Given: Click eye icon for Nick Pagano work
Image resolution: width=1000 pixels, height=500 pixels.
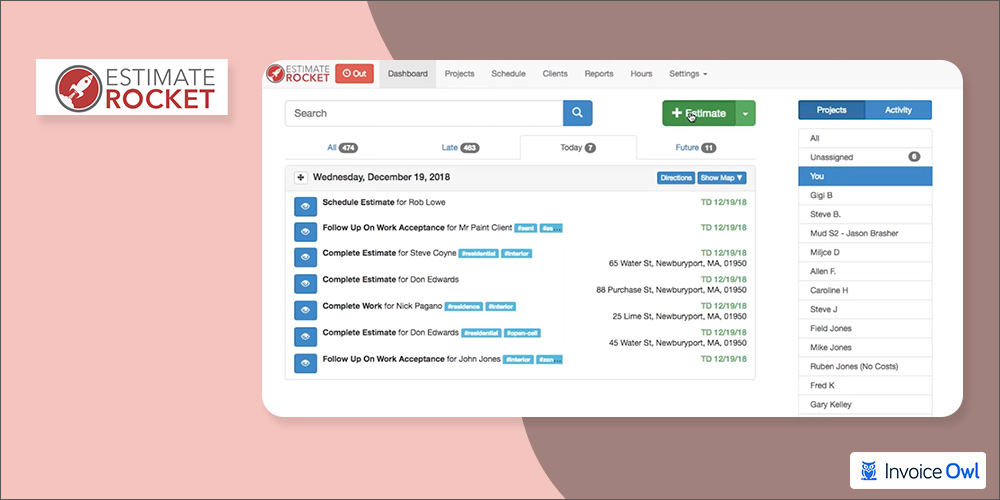Looking at the screenshot, I should tap(305, 310).
